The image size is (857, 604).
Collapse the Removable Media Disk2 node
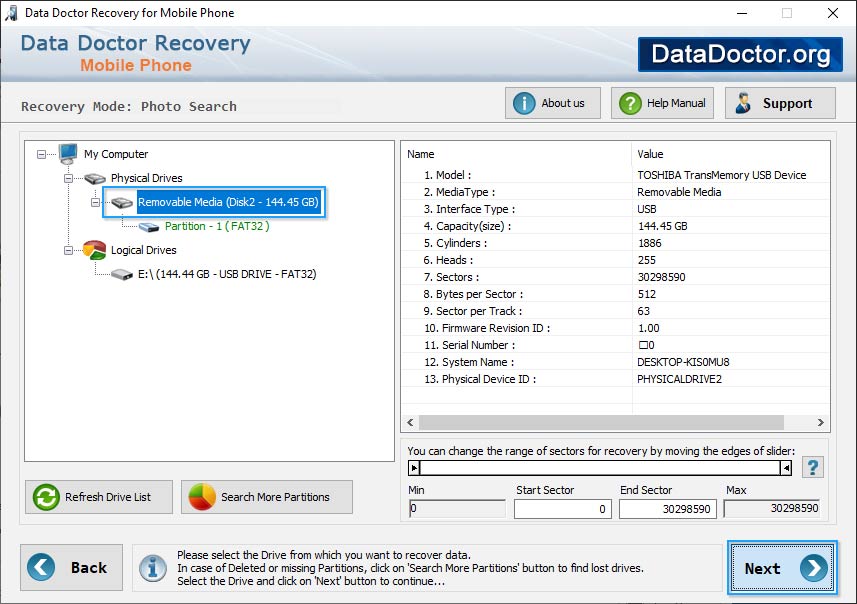click(x=95, y=203)
